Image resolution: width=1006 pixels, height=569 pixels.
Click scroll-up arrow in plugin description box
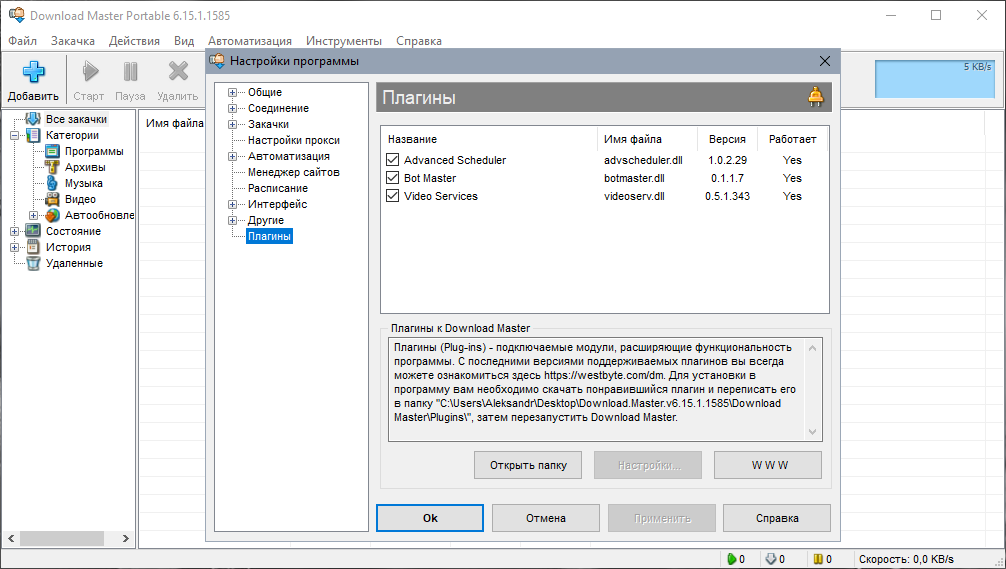pos(812,348)
